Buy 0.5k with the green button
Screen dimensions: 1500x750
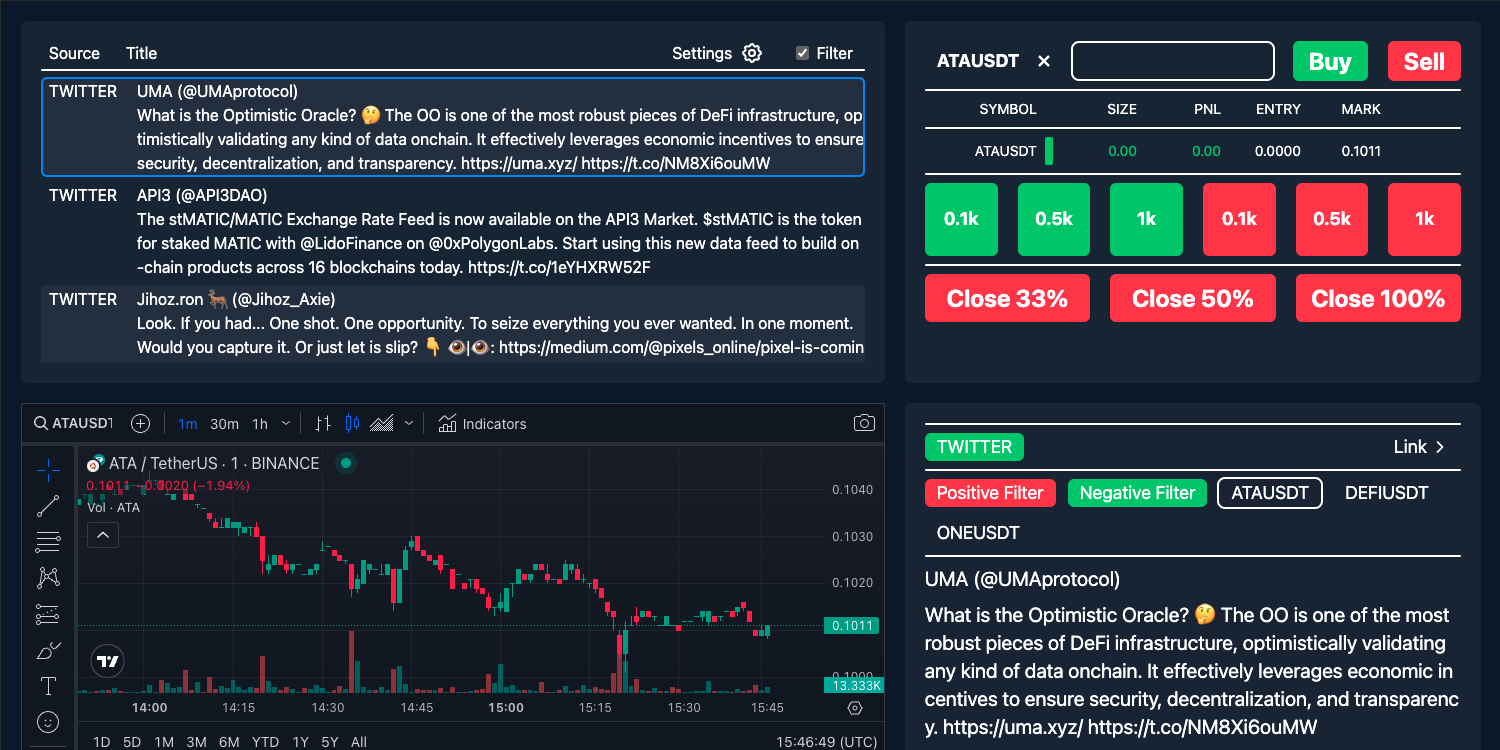click(x=1054, y=219)
